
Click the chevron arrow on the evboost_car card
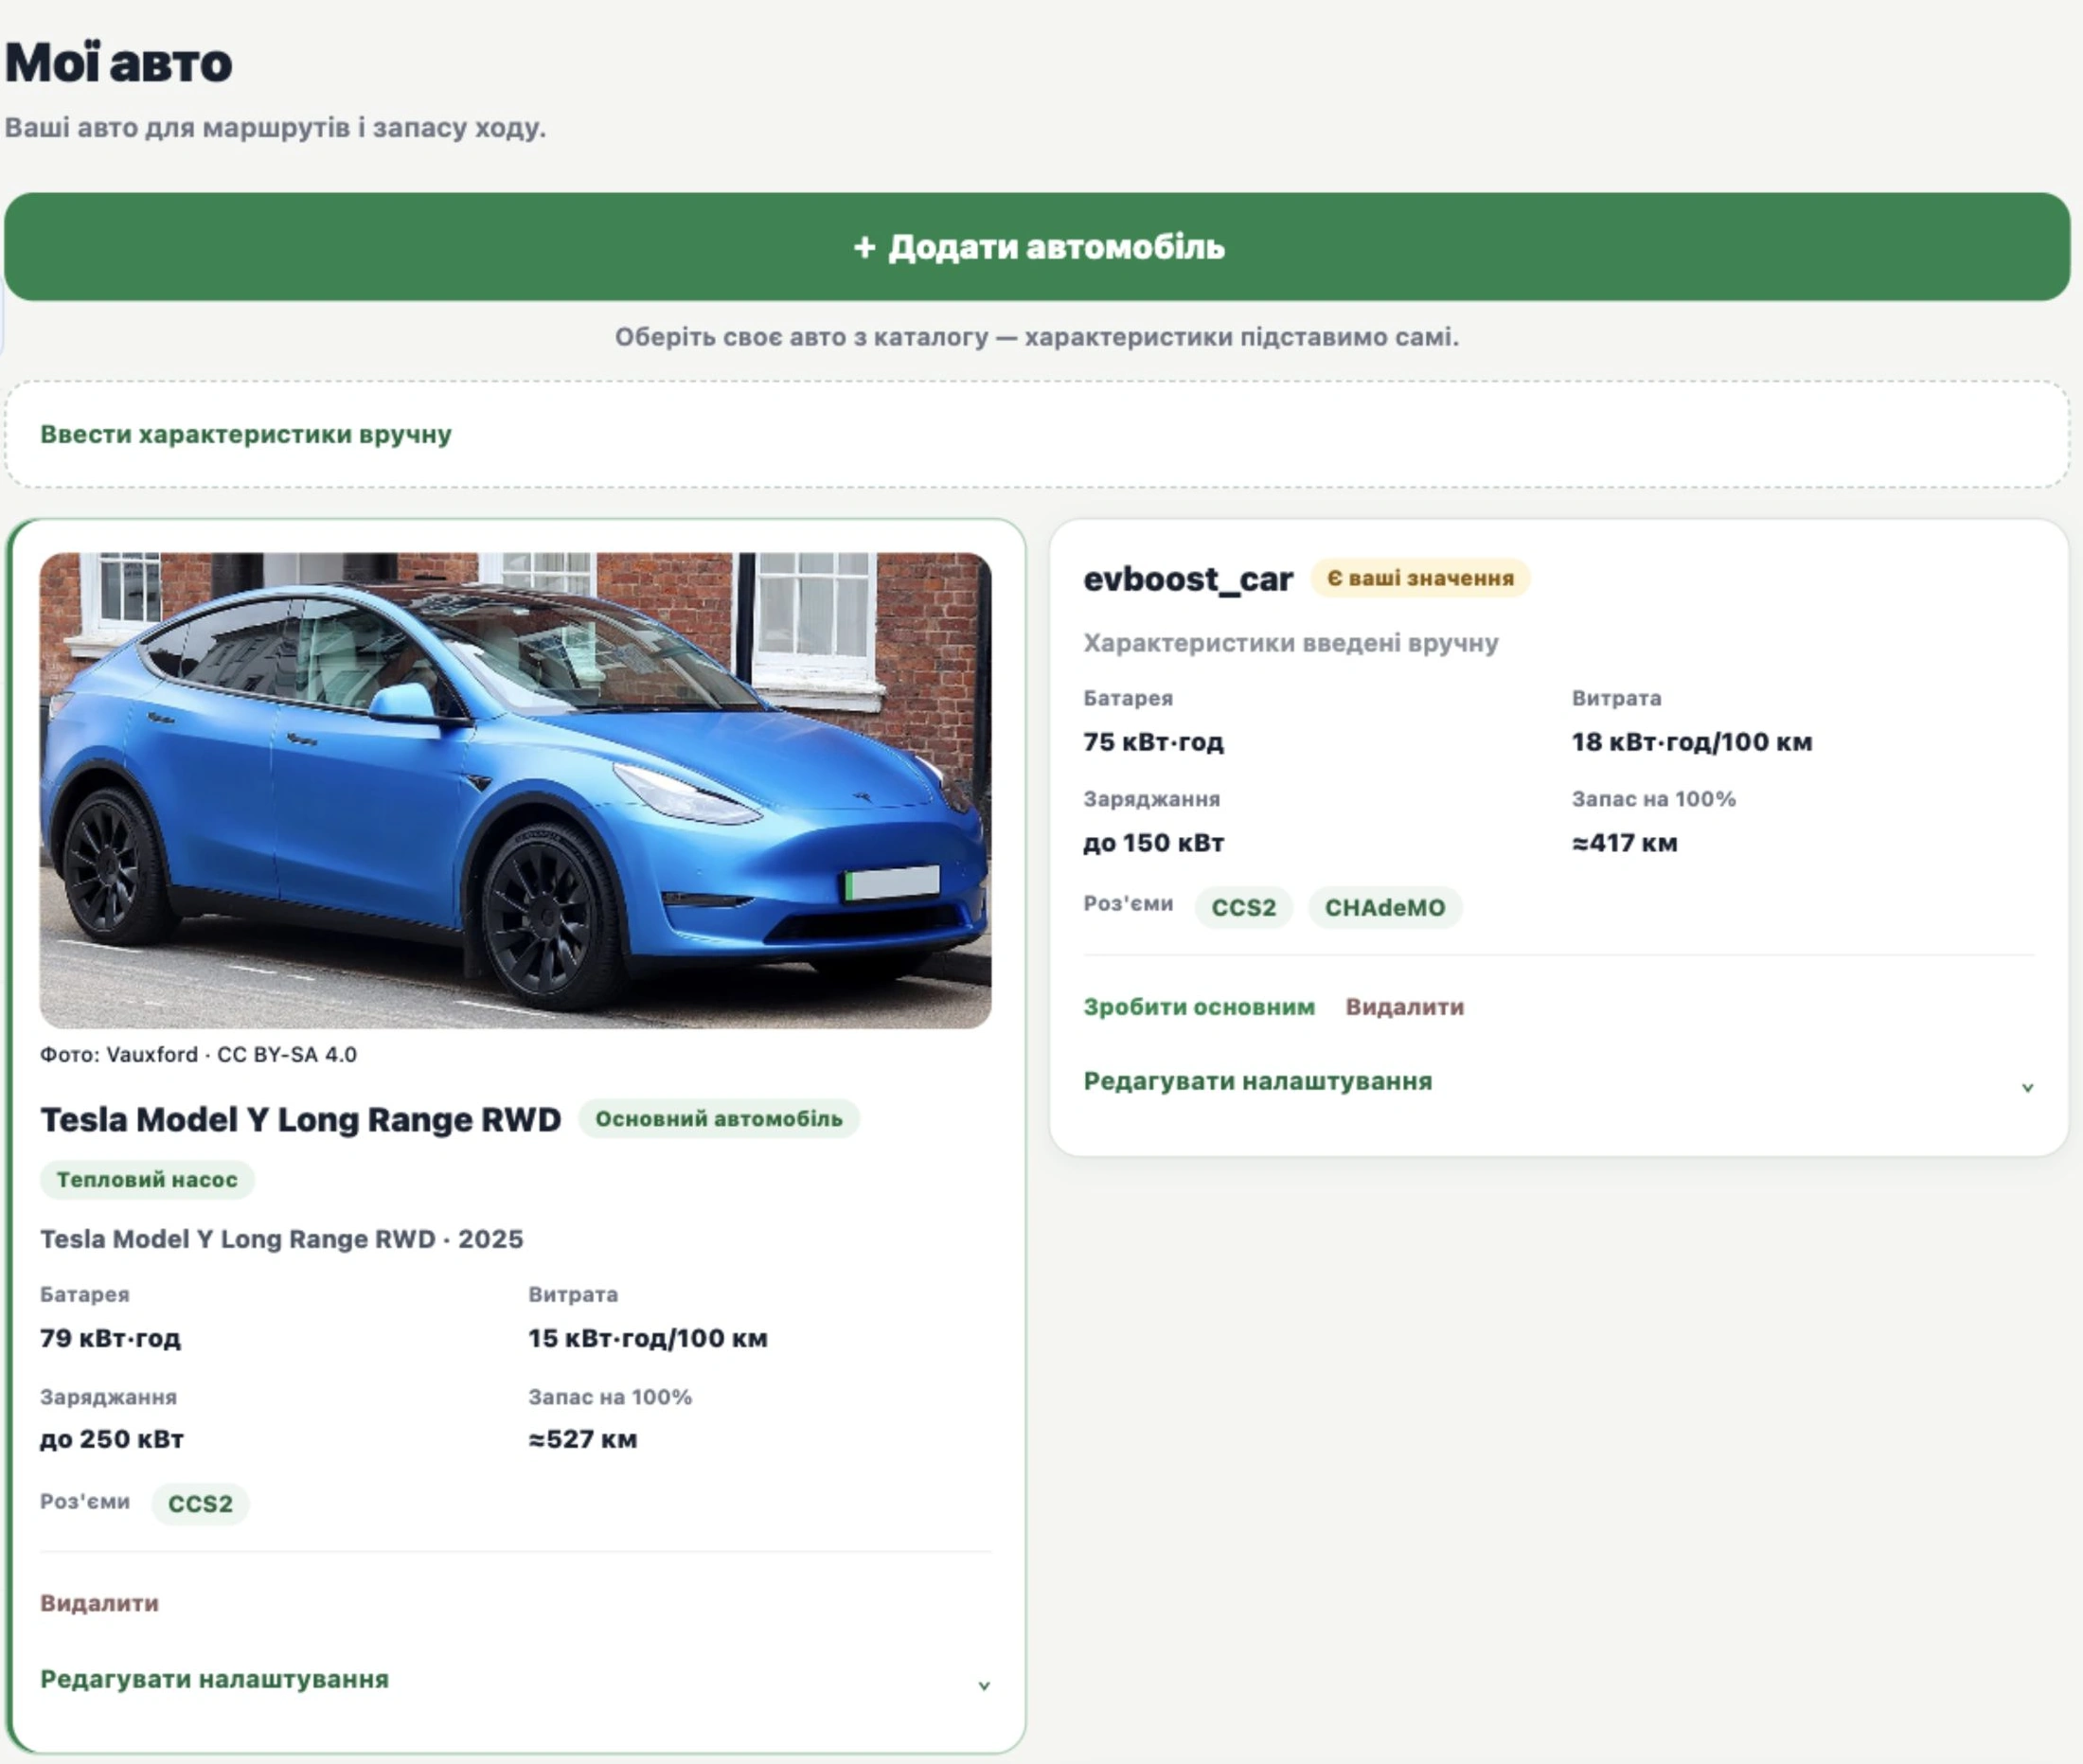[x=2027, y=1088]
